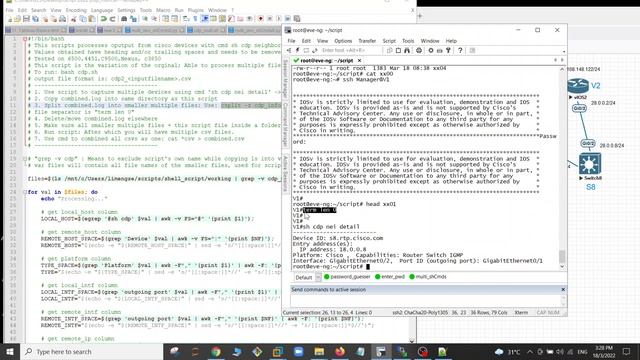Click the Paste icon in SecureCRT toolbar
Image resolution: width=640 pixels, height=360 pixels.
point(398,50)
